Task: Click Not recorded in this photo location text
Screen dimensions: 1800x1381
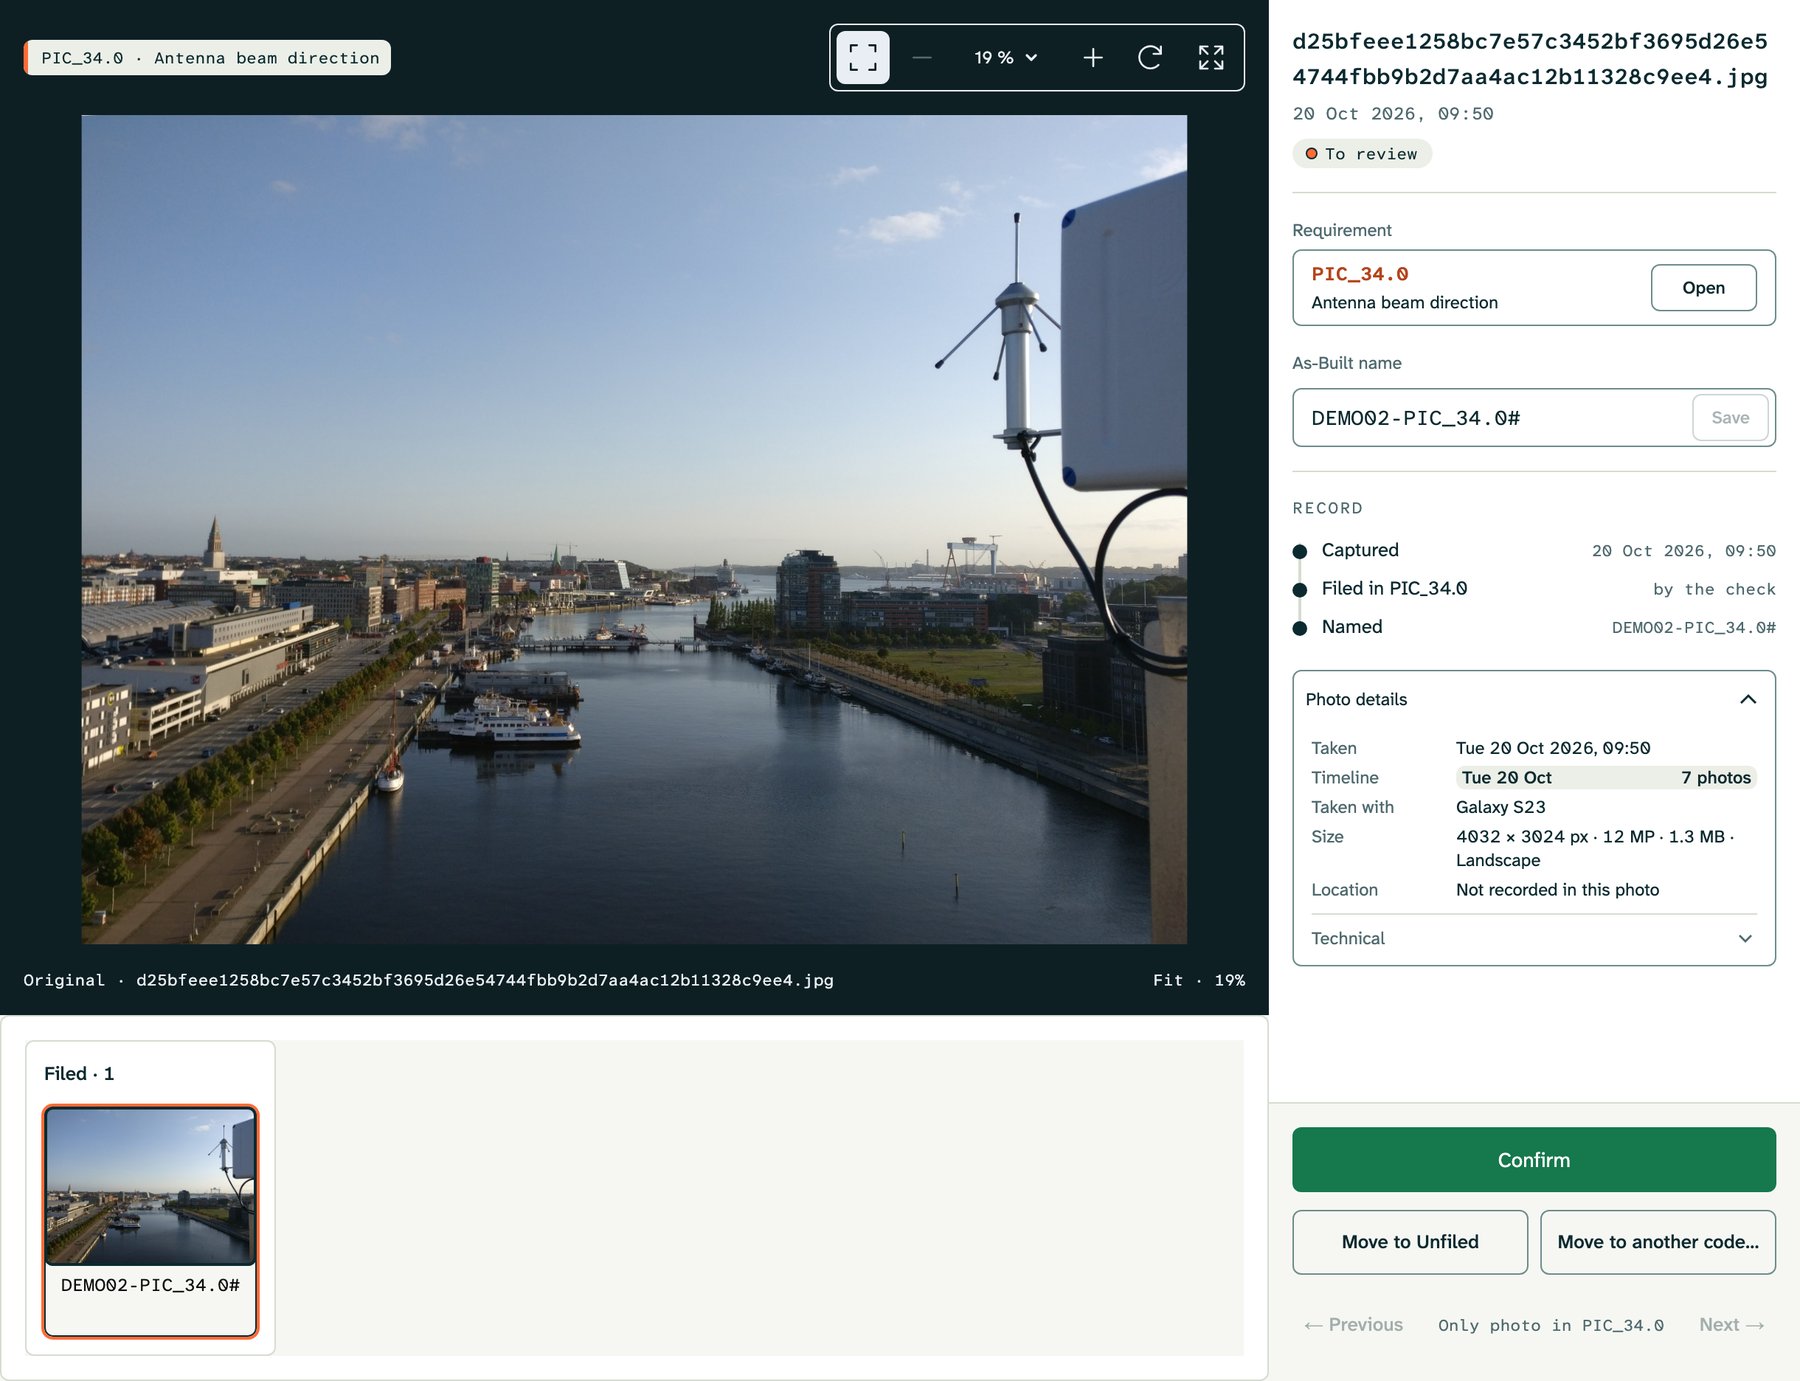Action: pyautogui.click(x=1557, y=890)
